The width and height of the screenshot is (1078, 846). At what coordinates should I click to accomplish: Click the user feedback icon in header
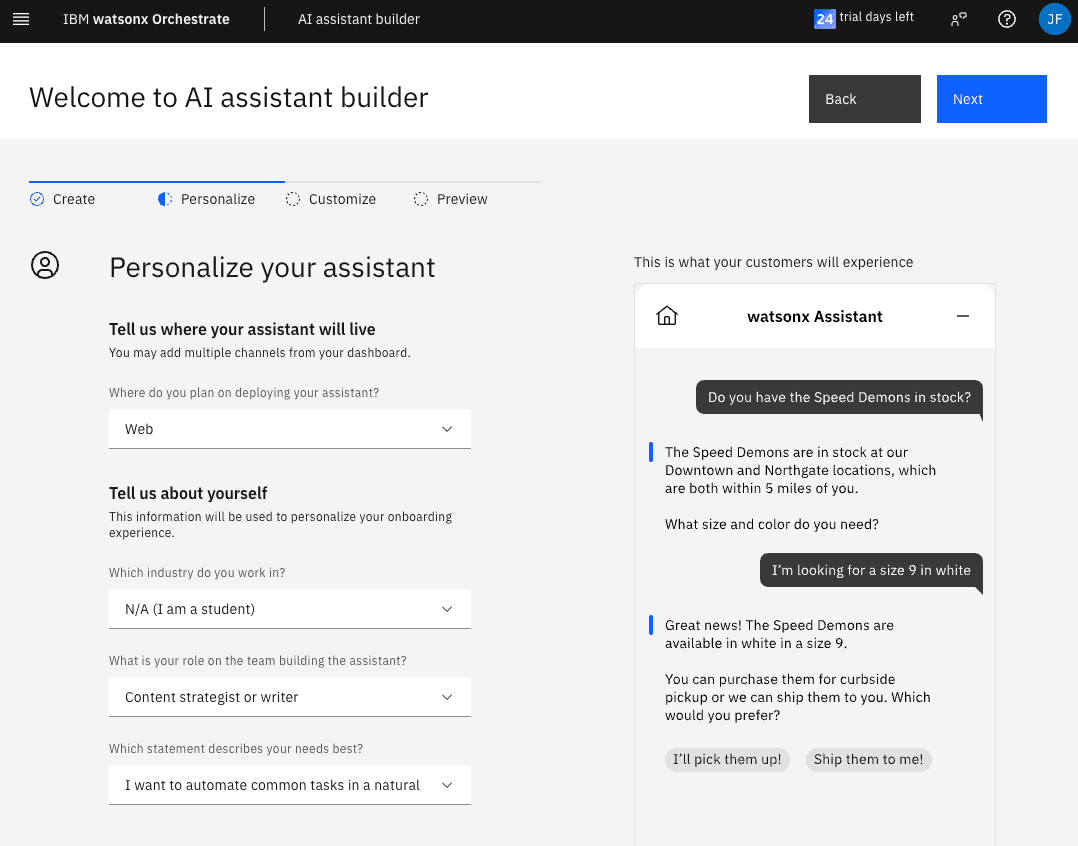(959, 19)
